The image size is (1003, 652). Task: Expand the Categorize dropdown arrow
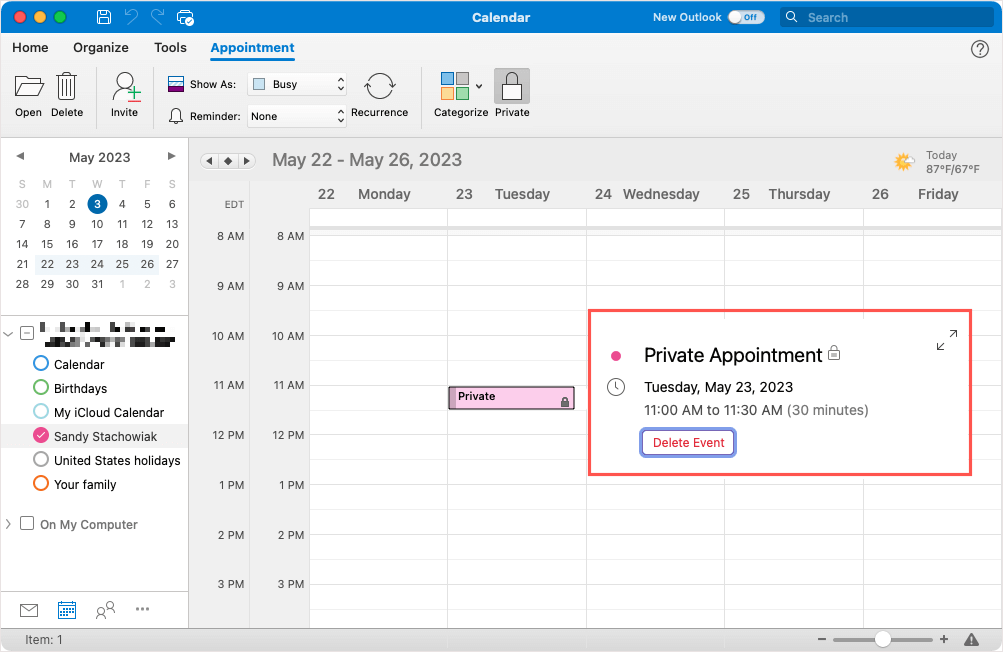(478, 86)
